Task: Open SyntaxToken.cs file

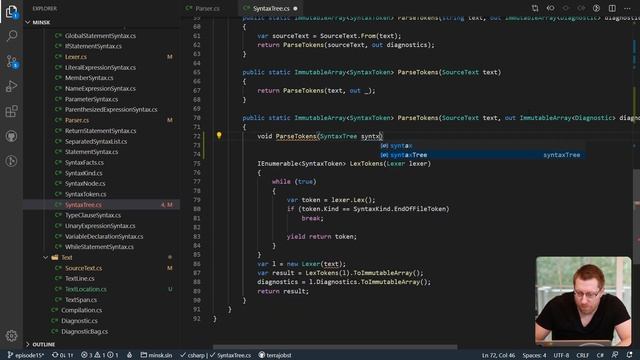Action: 85,194
